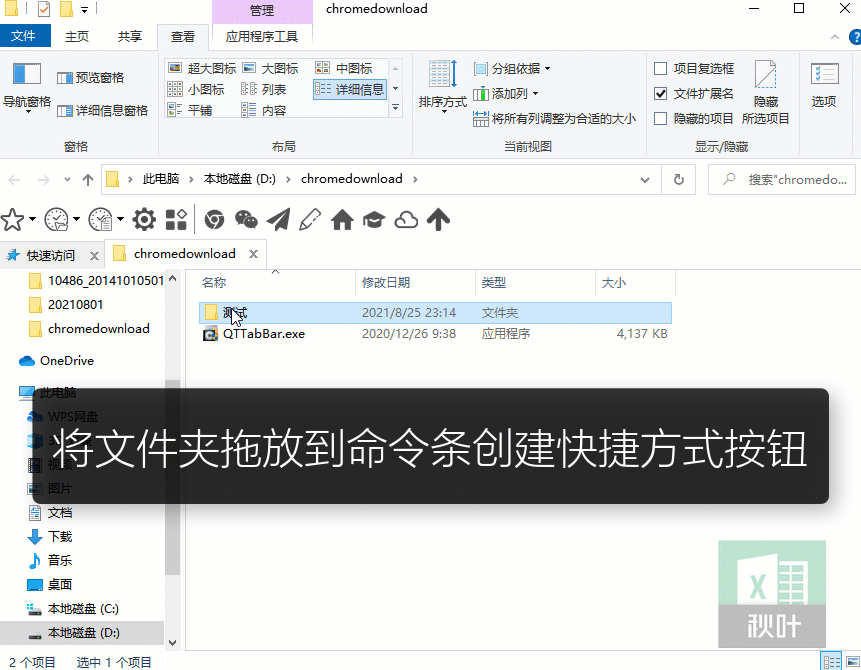The height and width of the screenshot is (670, 861).
Task: Click 本地磁盘 (D:) in the address breadcrumb
Action: (x=239, y=179)
